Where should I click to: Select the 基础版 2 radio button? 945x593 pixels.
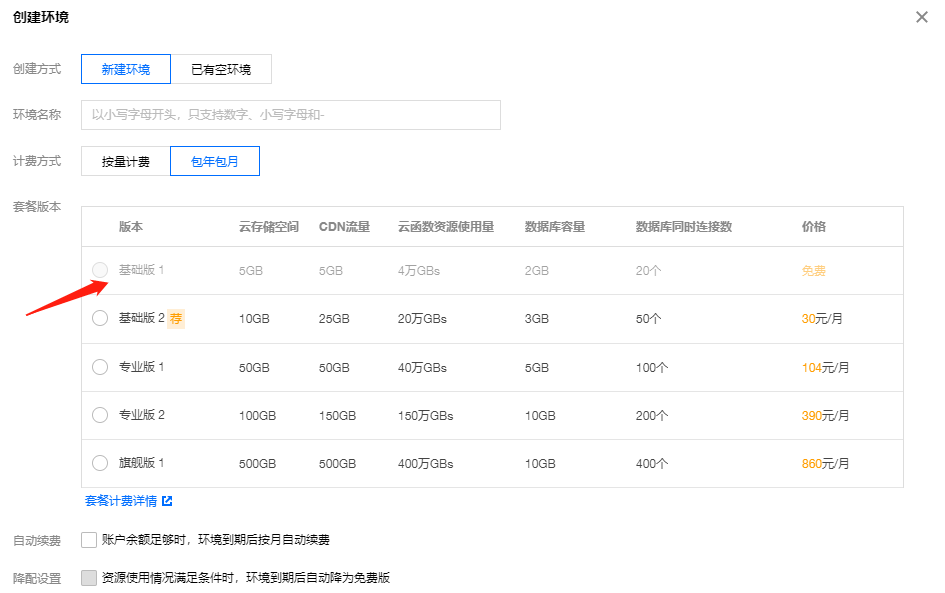tap(100, 318)
